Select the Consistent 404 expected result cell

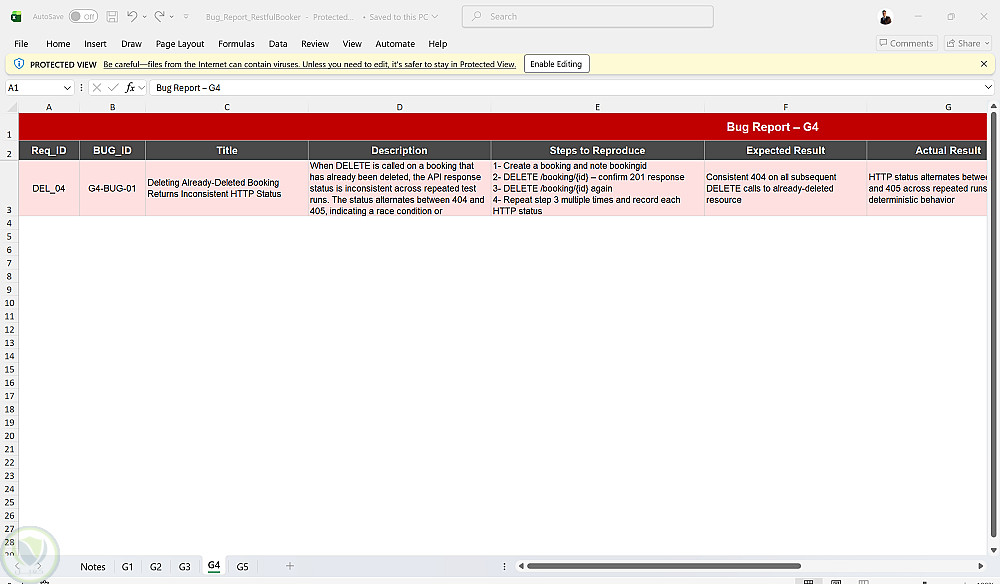click(785, 188)
